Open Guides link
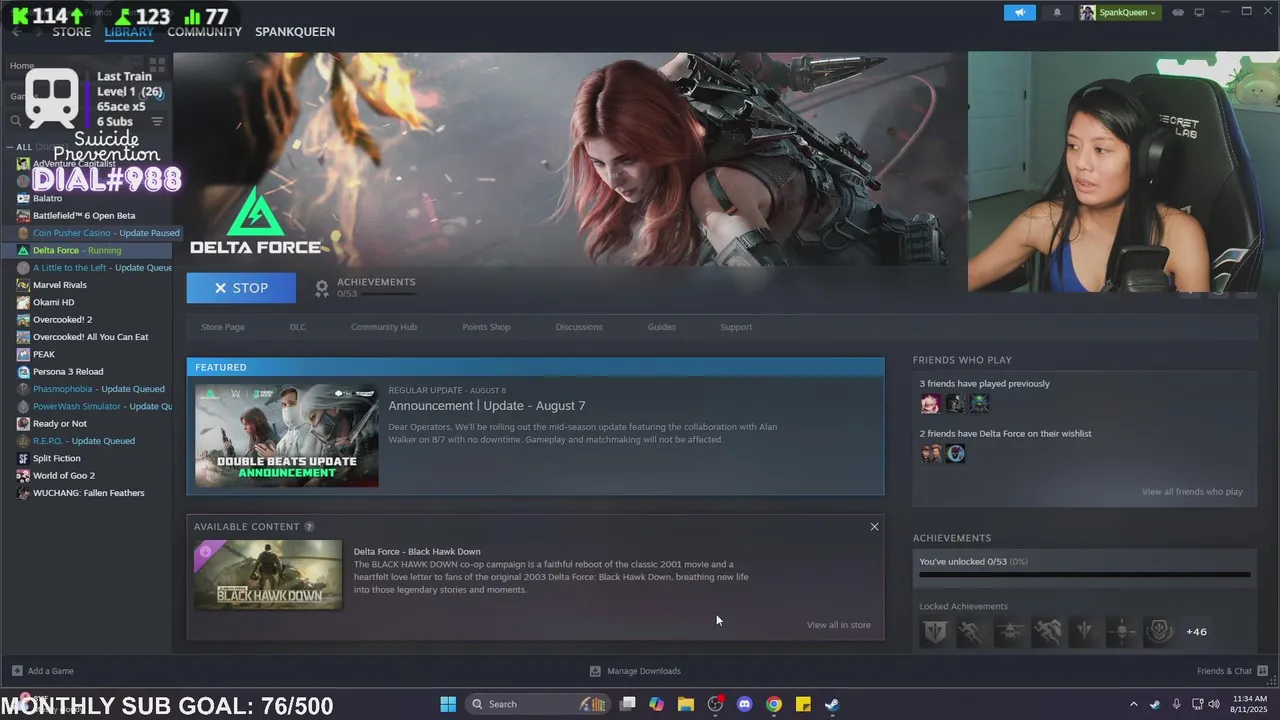Screen dimensions: 1280x720 point(661,327)
